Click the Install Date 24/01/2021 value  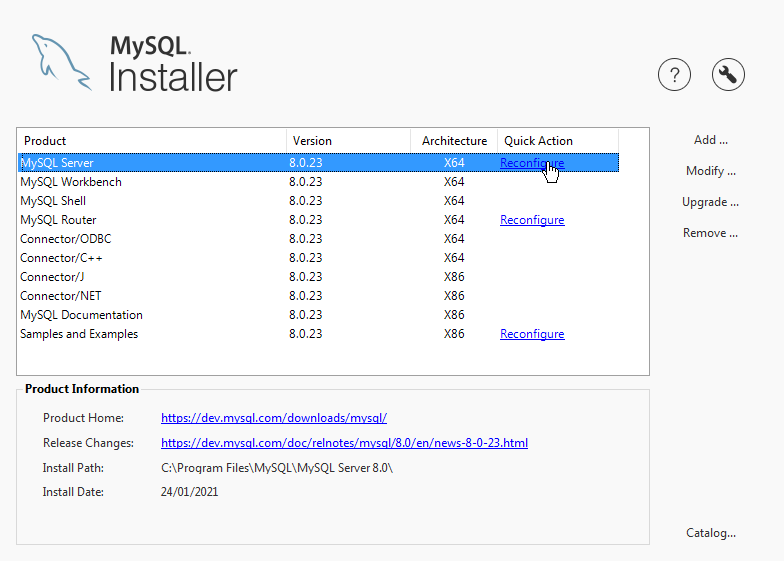(190, 492)
